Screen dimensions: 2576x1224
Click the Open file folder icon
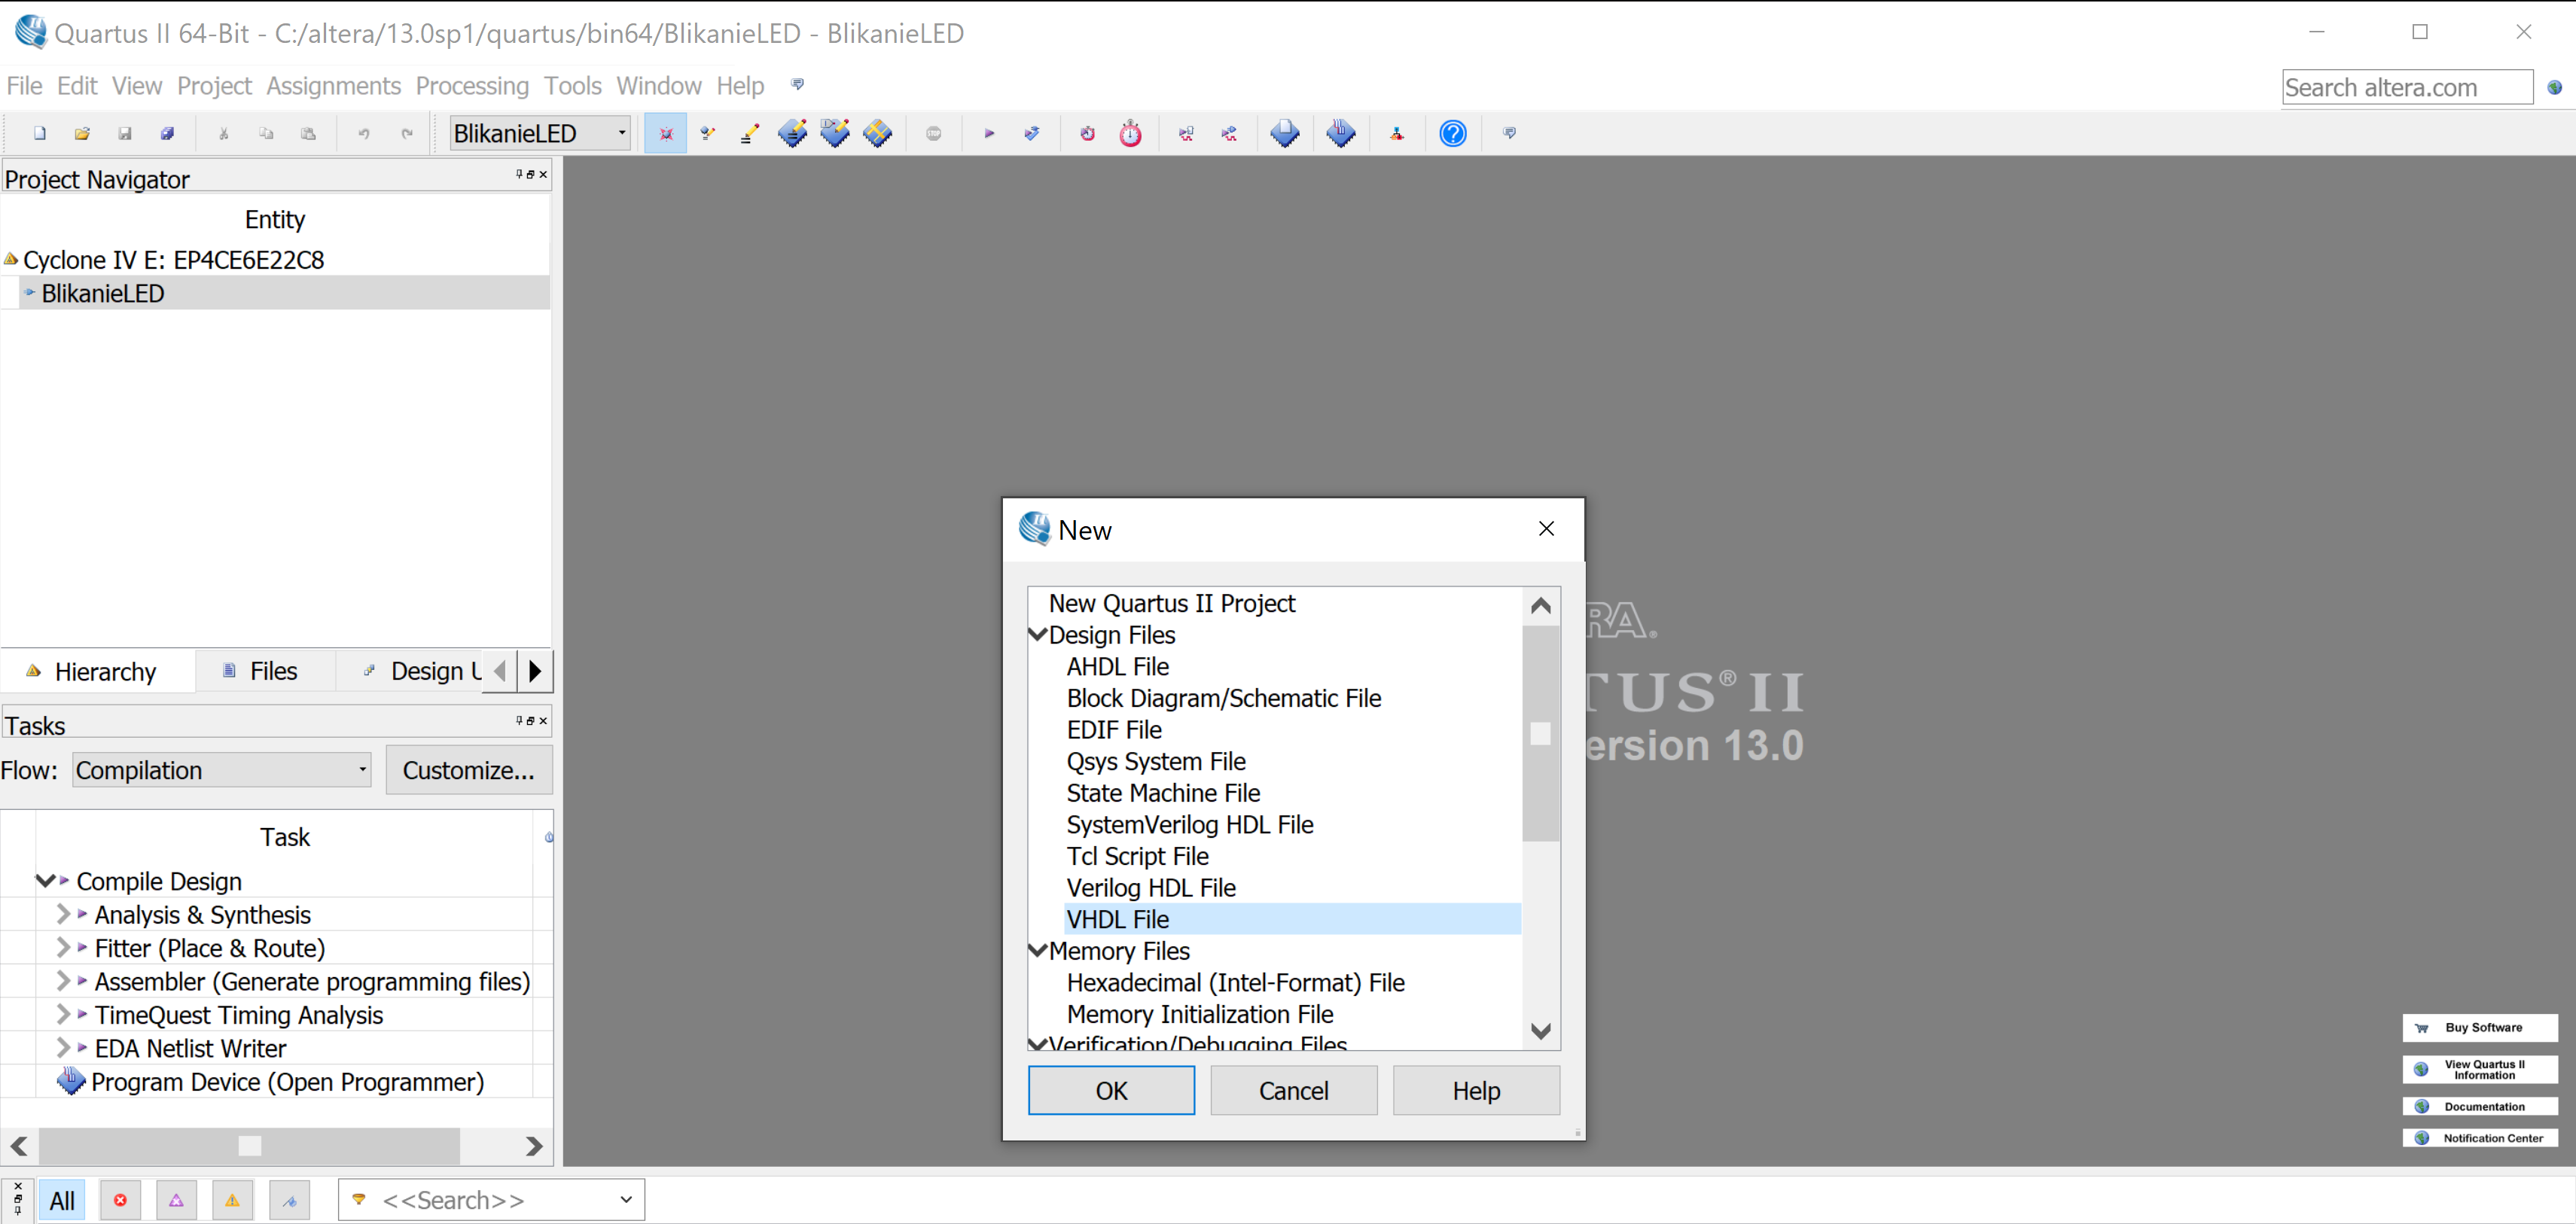tap(82, 133)
